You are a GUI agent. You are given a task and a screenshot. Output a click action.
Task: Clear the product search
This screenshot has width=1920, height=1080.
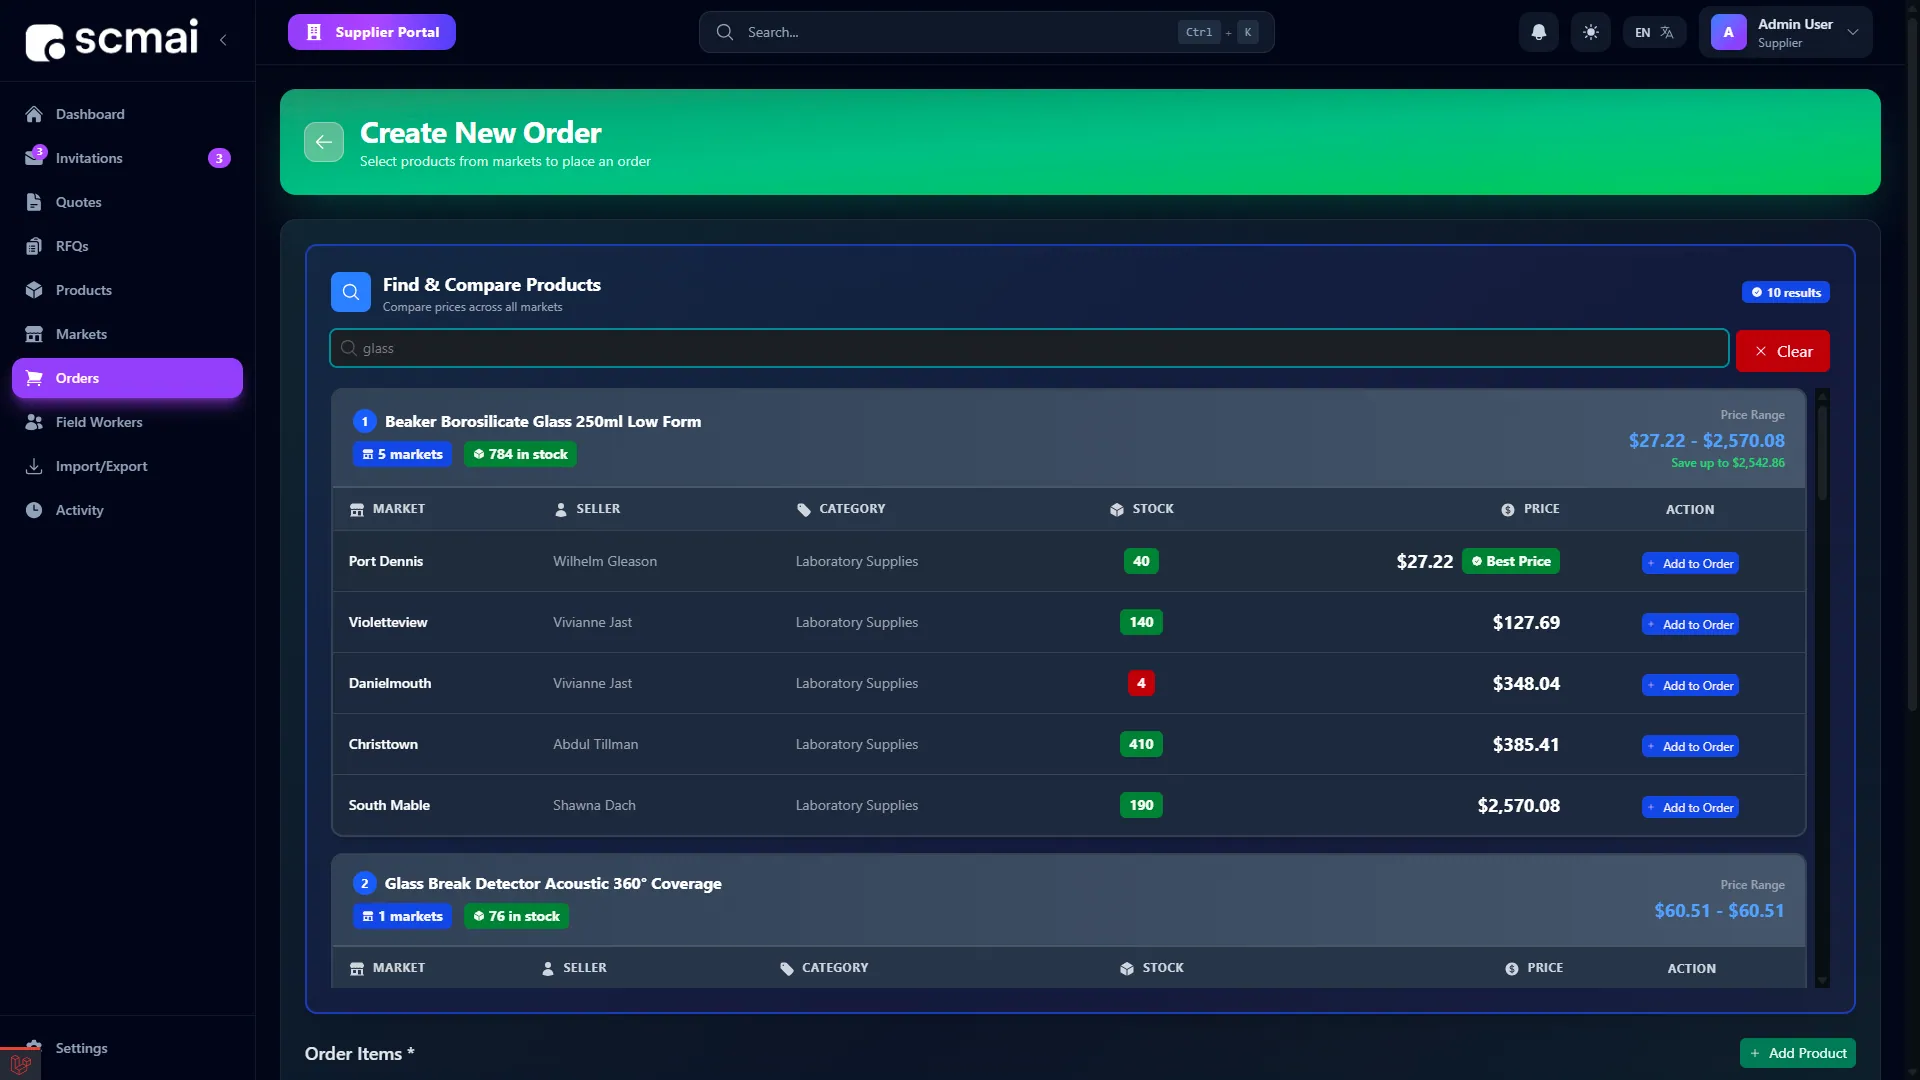pyautogui.click(x=1783, y=351)
